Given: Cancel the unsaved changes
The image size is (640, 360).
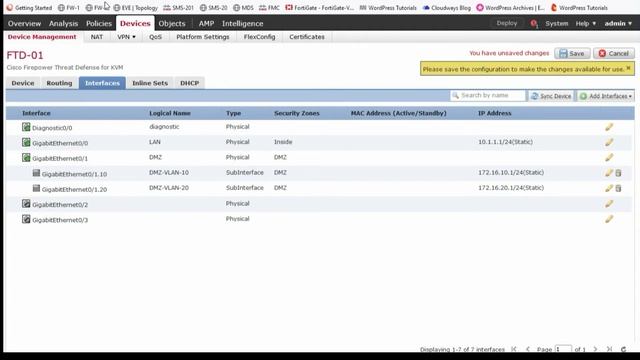Looking at the screenshot, I should 614,53.
